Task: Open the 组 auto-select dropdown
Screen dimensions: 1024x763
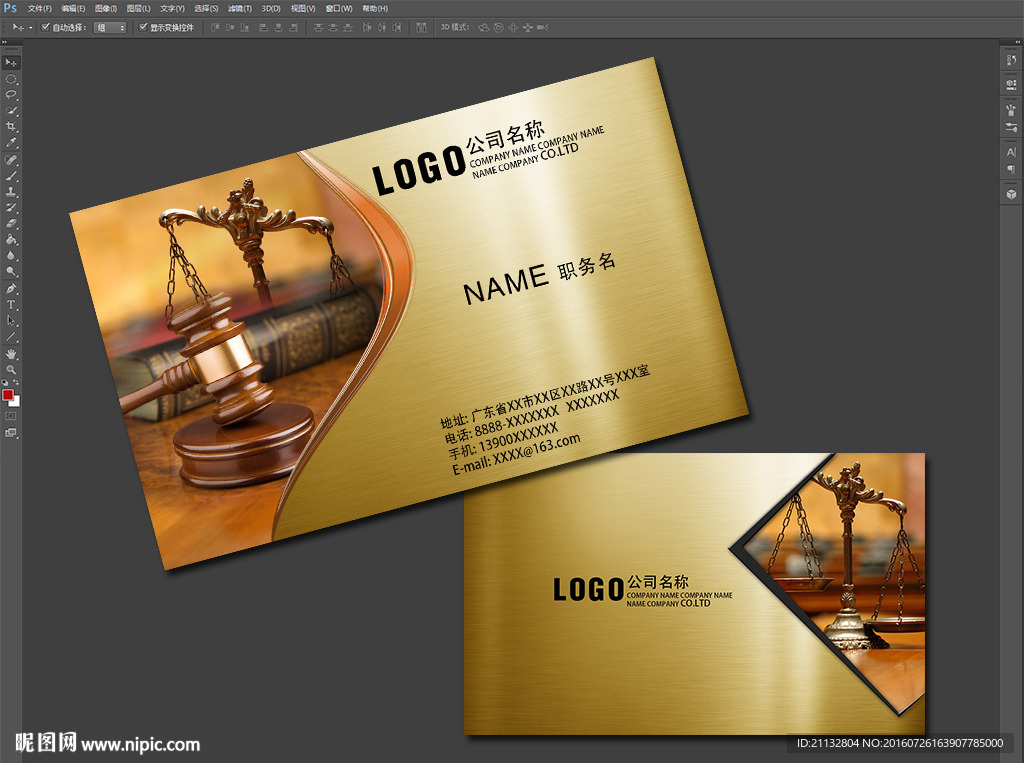Action: click(x=110, y=27)
